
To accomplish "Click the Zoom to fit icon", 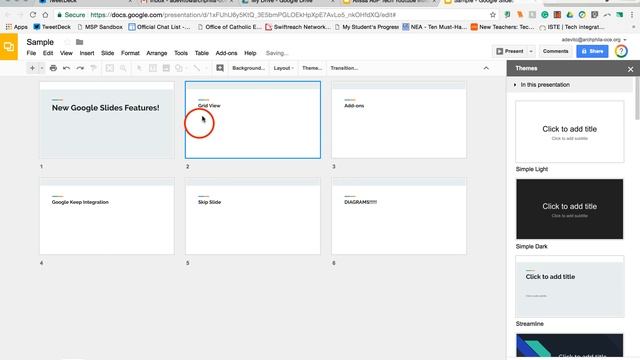I will pyautogui.click(x=109, y=68).
